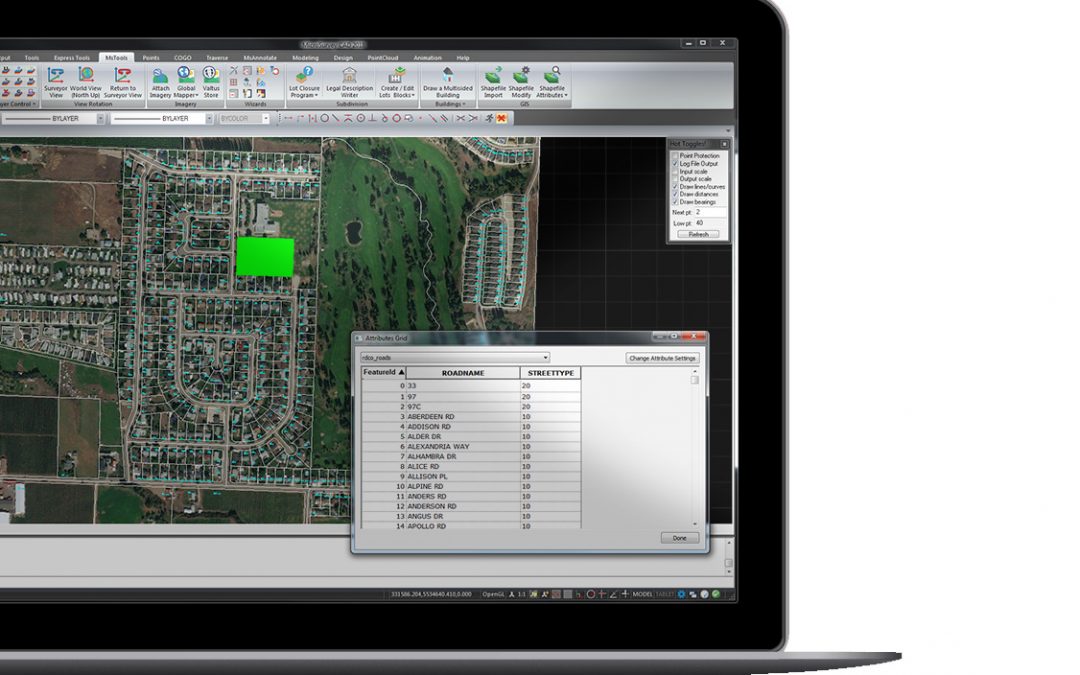Uncheck the Log File Output option
The width and height of the screenshot is (1080, 675).
(675, 164)
